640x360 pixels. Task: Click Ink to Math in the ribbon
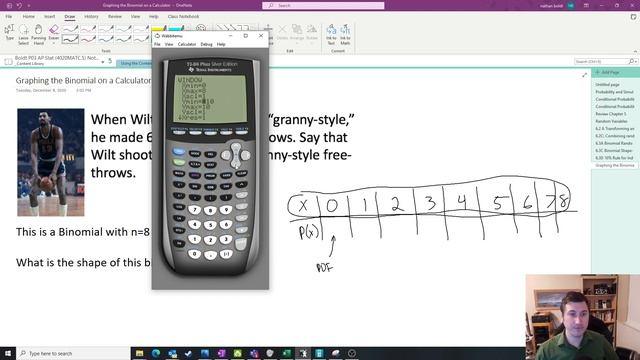pyautogui.click(x=345, y=34)
